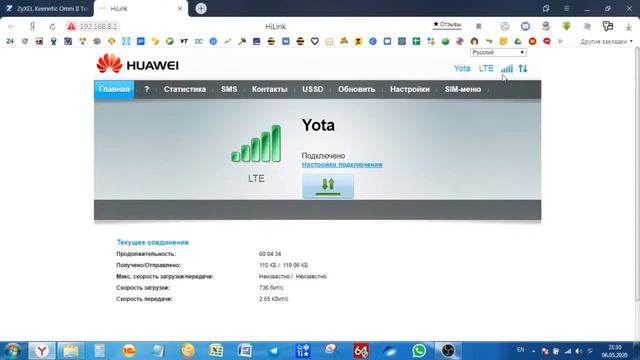Click the Huawei logo
The height and width of the screenshot is (360, 640).
[138, 64]
